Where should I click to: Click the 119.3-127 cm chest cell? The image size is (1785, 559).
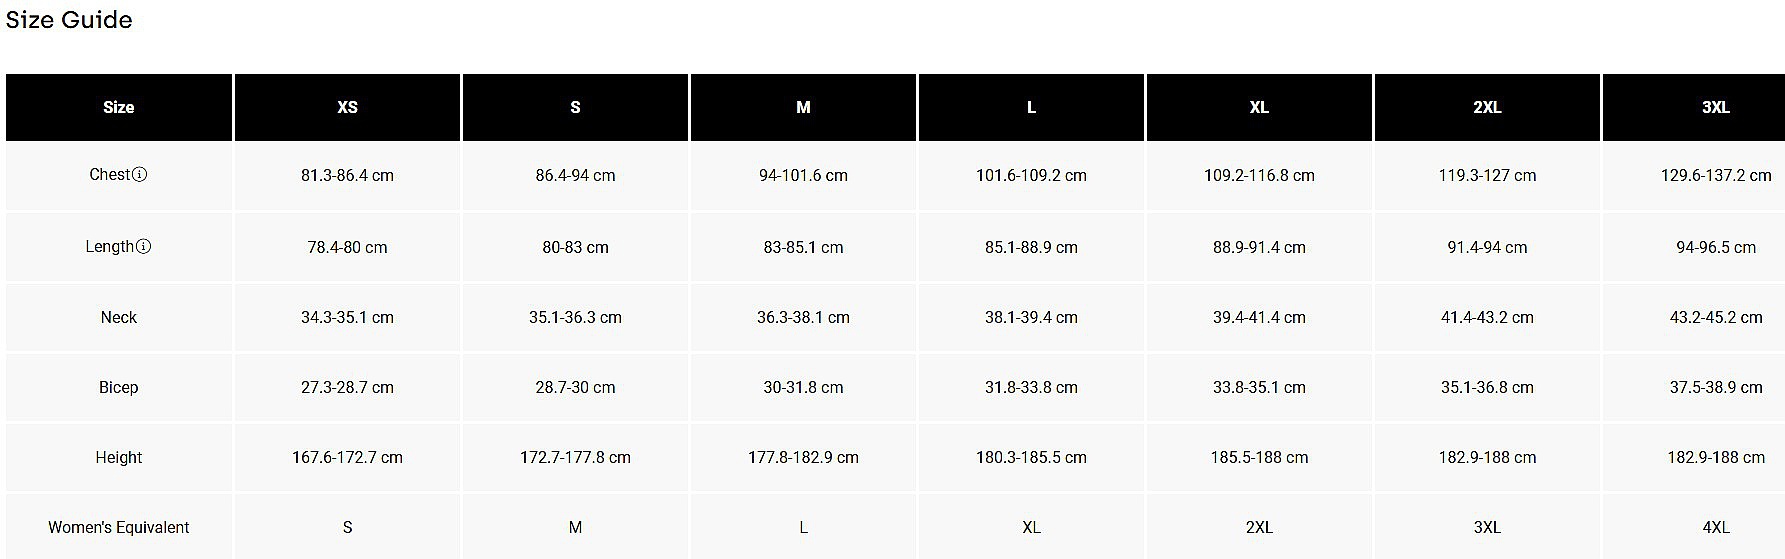pyautogui.click(x=1487, y=175)
